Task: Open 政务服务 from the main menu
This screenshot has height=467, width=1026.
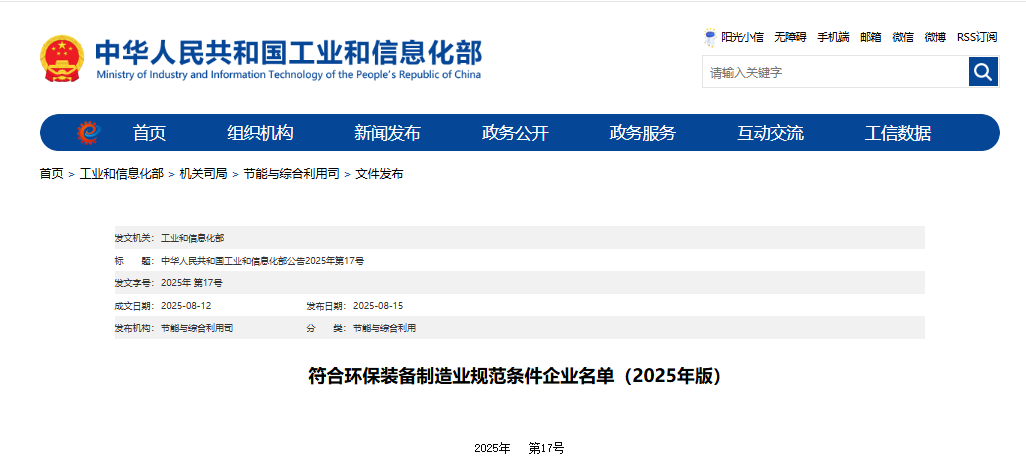Action: pos(642,133)
